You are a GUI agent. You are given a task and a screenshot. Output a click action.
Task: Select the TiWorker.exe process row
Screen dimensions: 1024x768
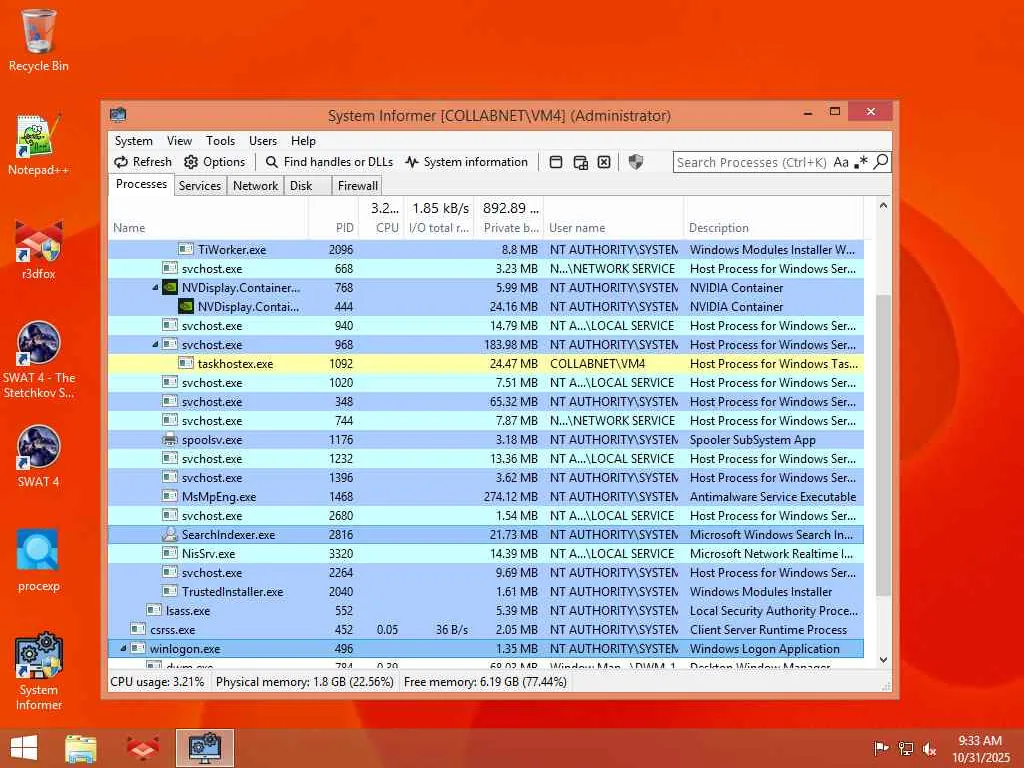click(486, 249)
